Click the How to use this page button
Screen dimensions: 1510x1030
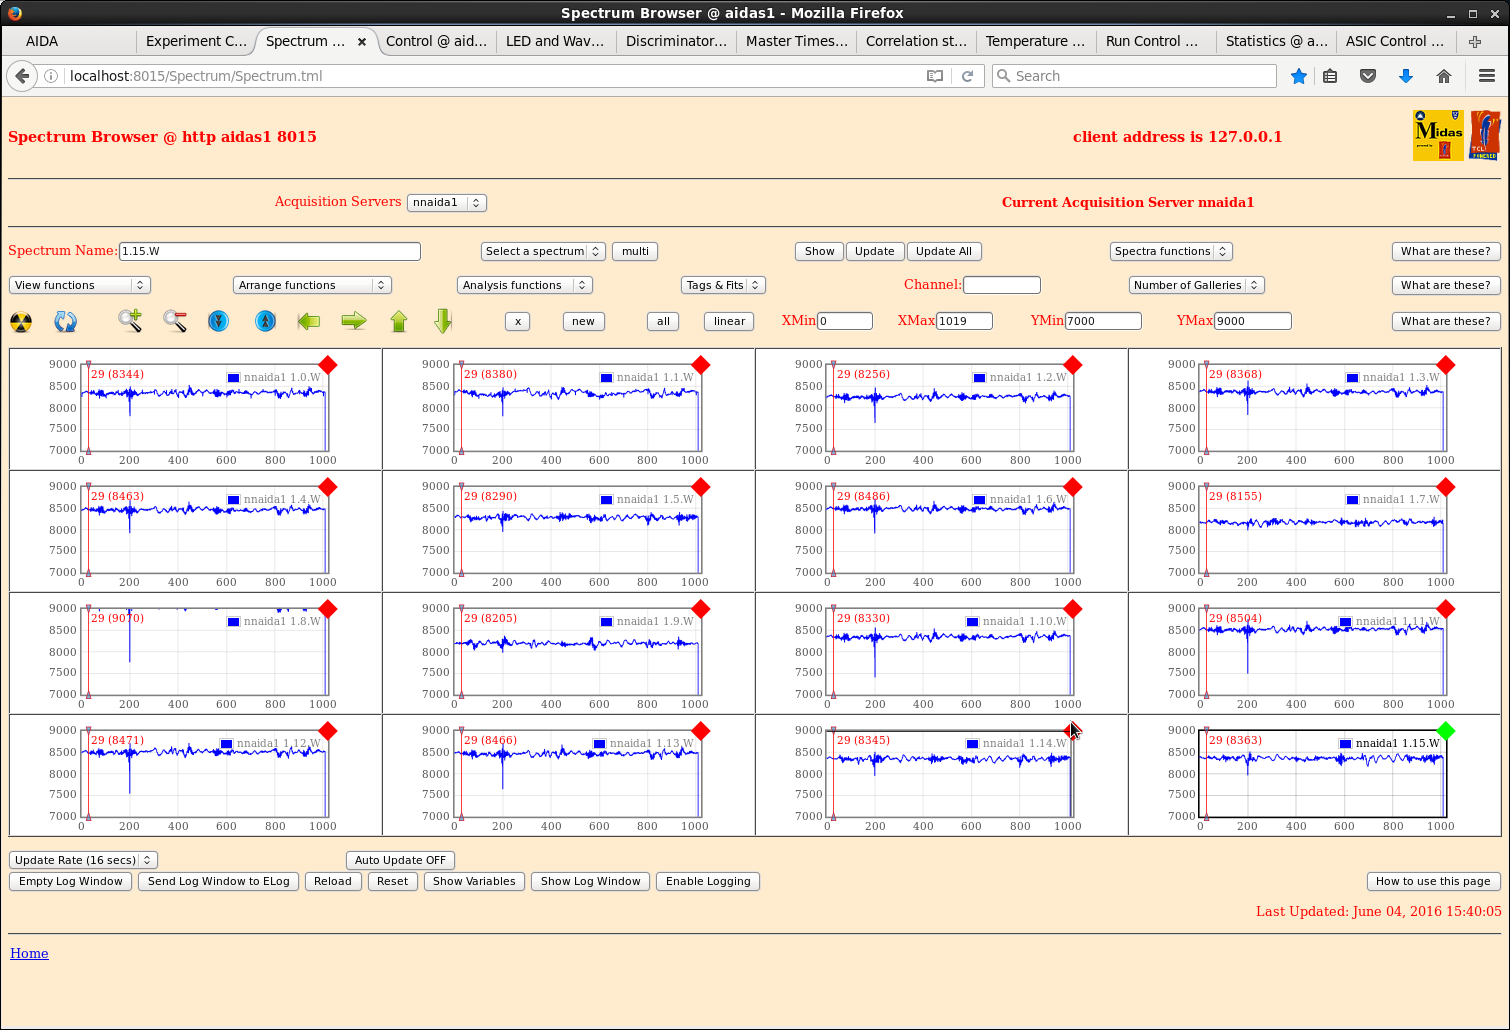point(1433,881)
